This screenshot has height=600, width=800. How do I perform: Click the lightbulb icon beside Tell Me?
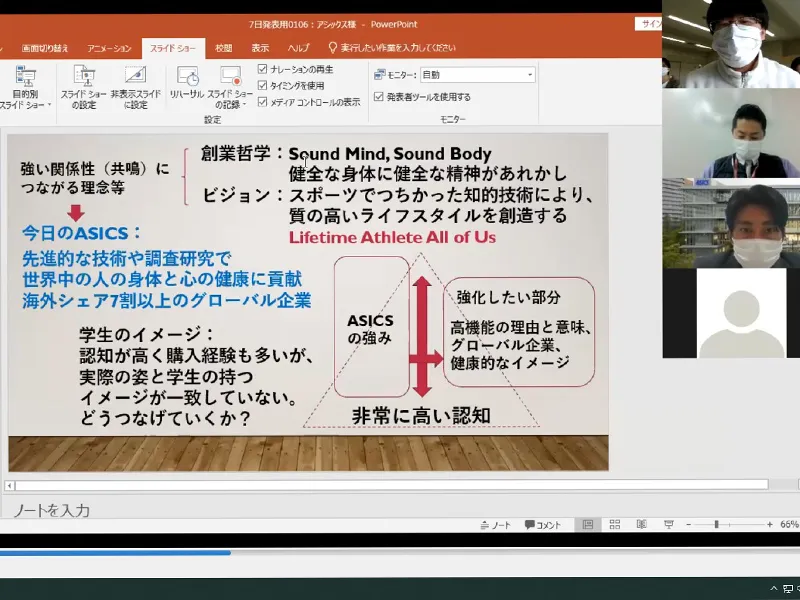point(332,48)
